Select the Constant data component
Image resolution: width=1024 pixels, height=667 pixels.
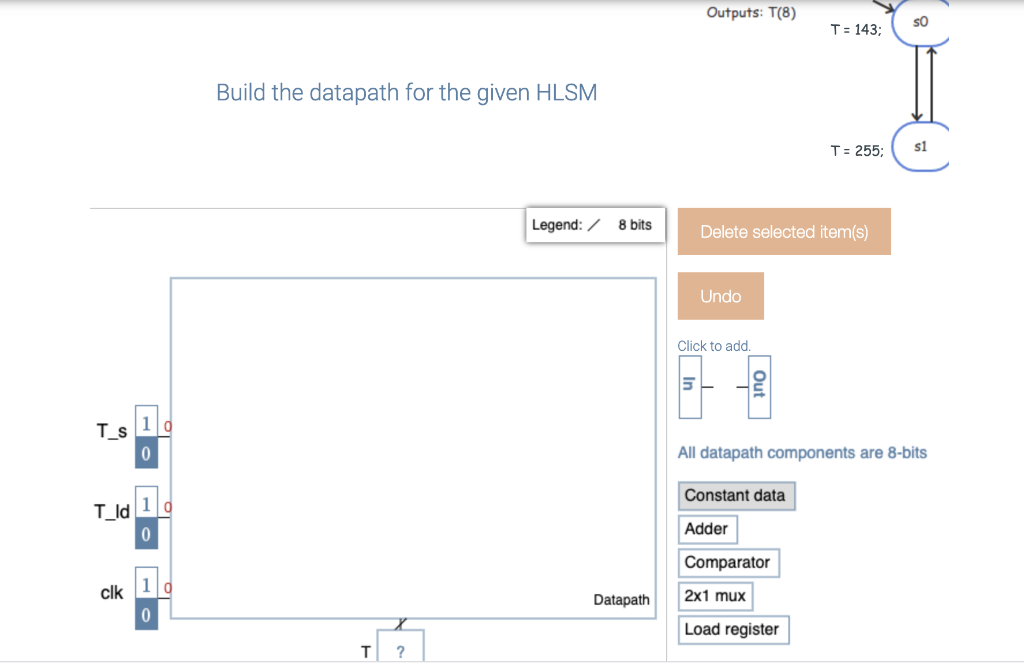(737, 495)
